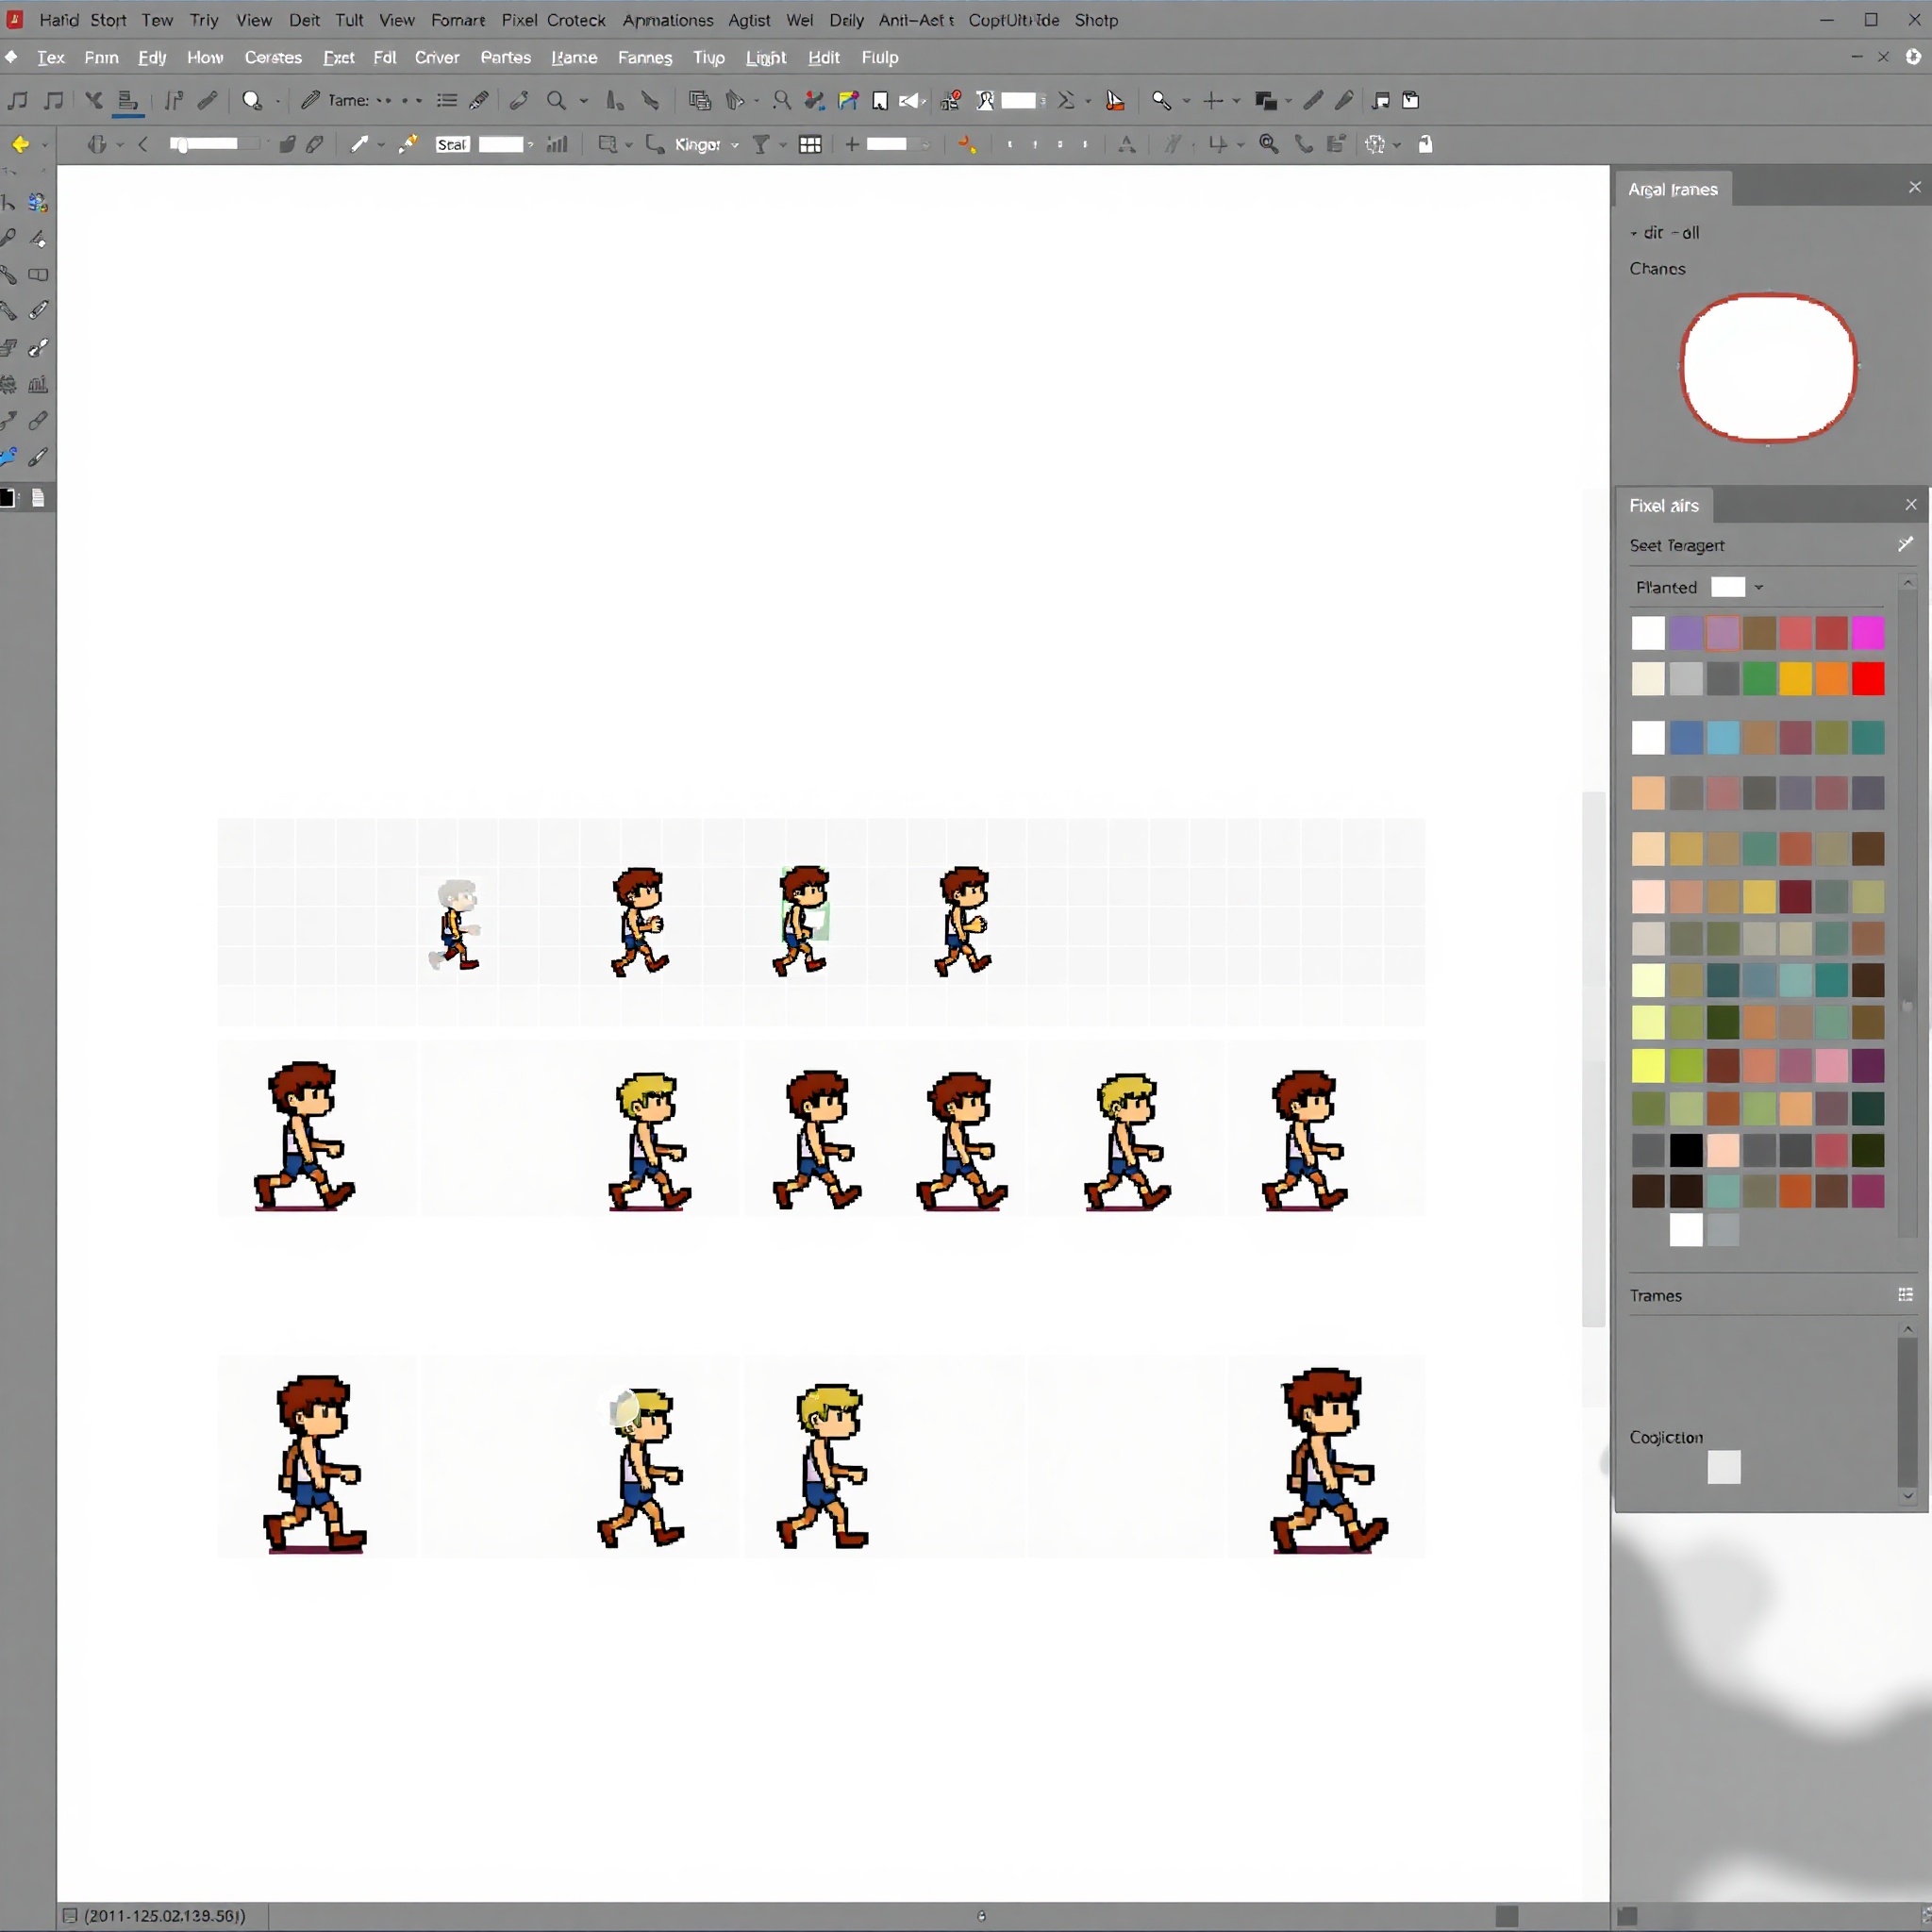Click the bar chart icon next to the Stal field

click(557, 144)
